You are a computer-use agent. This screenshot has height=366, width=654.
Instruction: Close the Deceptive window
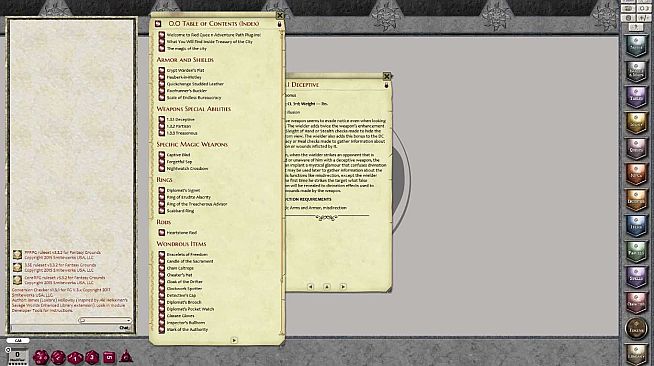tap(387, 76)
